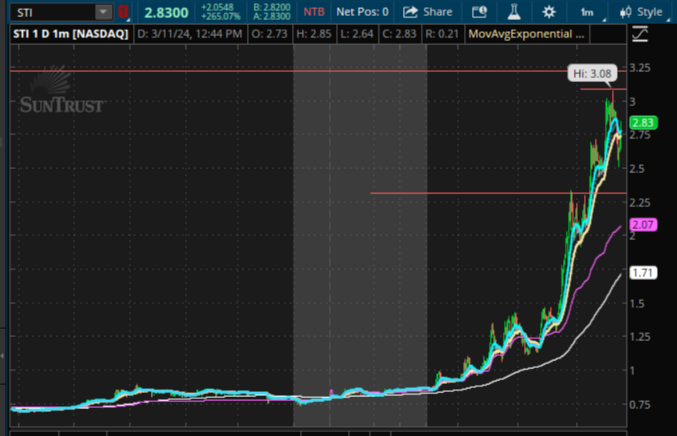This screenshot has width=677, height=436.
Task: Click the bid/ask B: 2.8200 quote
Action: tap(272, 7)
